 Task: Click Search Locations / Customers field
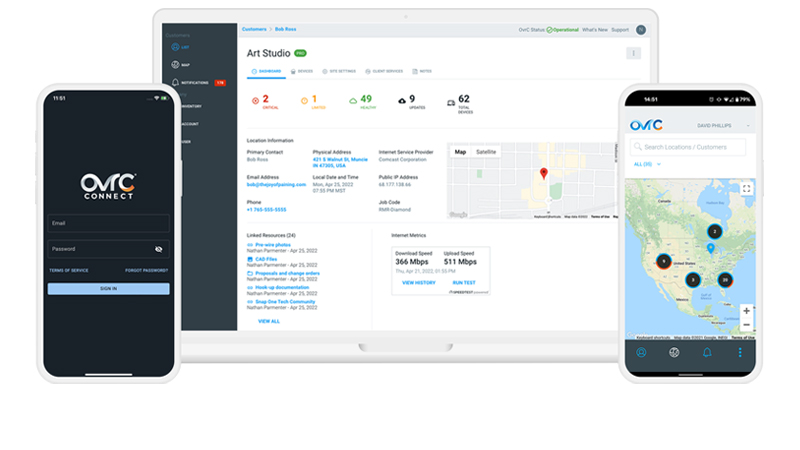[x=688, y=147]
